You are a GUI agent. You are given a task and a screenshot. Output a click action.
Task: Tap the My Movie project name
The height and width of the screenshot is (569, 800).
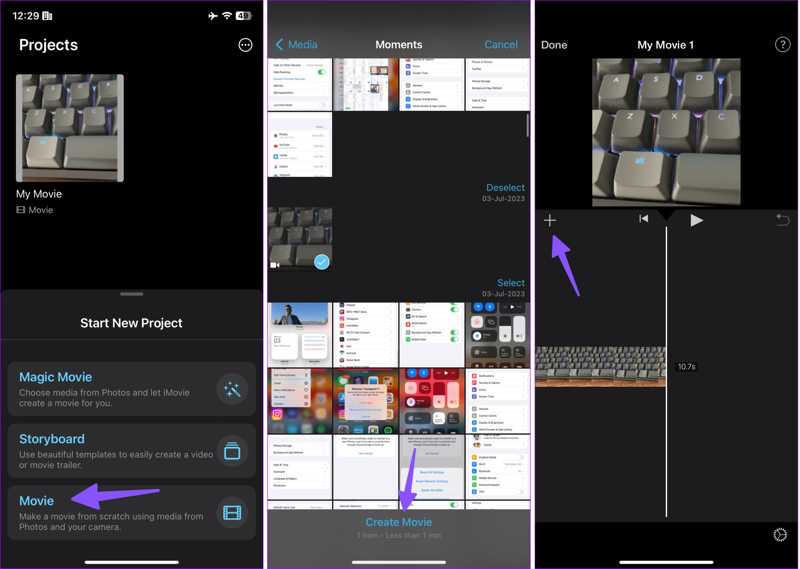coord(39,194)
